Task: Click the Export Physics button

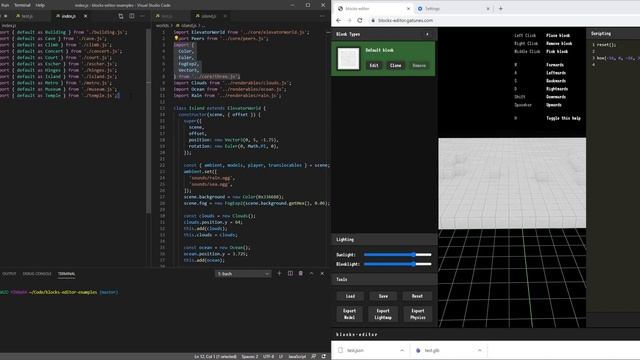Action: click(x=418, y=314)
